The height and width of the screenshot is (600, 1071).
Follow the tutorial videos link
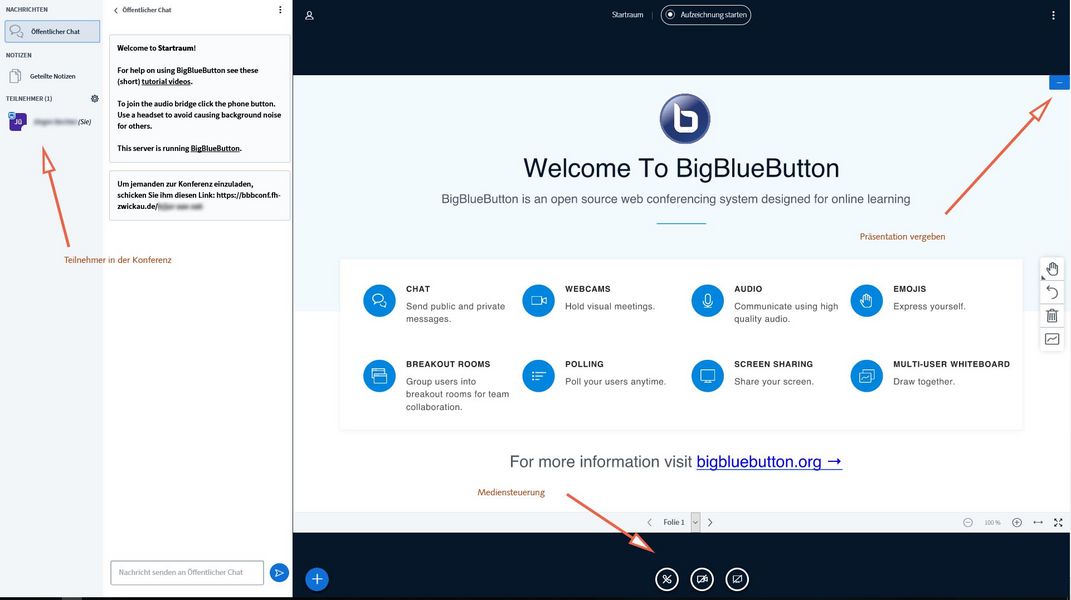coord(166,81)
